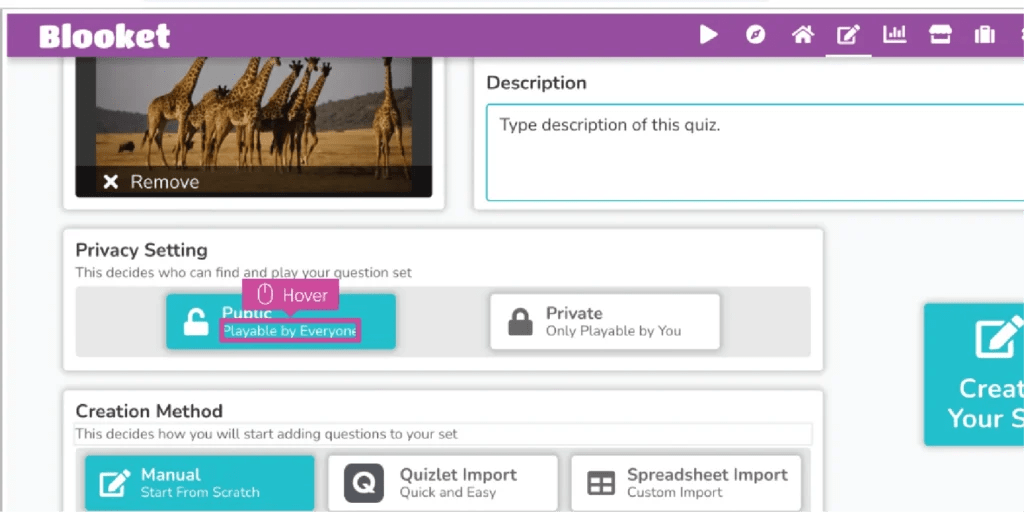1024x512 pixels.
Task: Open the Create pencil icon in the navbar
Action: point(848,35)
